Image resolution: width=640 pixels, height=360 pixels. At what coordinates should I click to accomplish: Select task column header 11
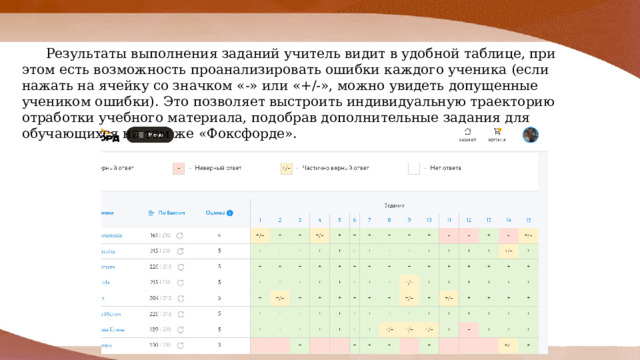point(449,220)
